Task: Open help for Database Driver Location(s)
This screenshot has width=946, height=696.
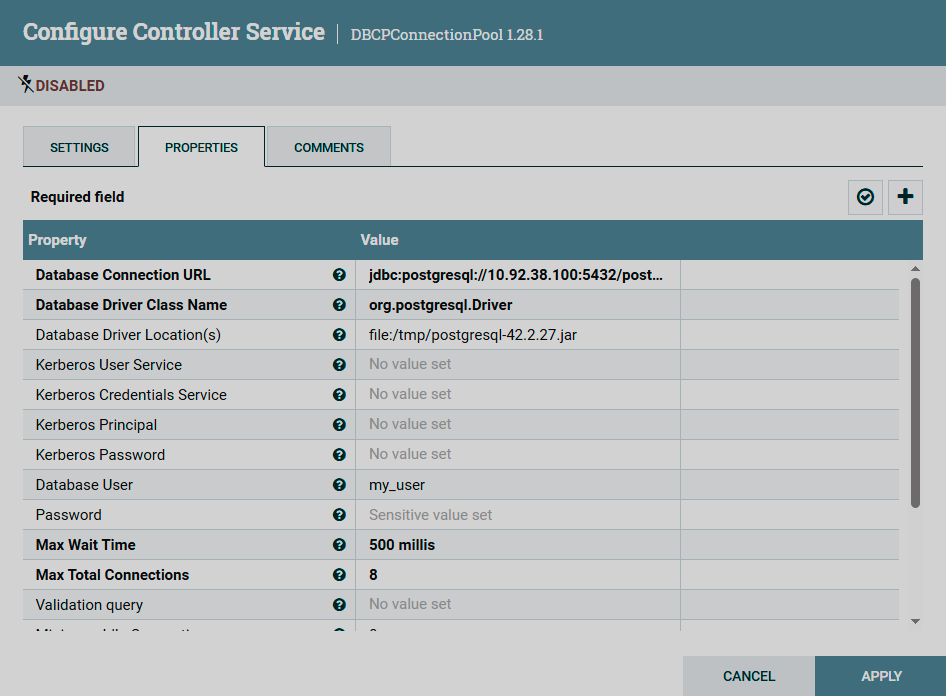Action: (339, 335)
